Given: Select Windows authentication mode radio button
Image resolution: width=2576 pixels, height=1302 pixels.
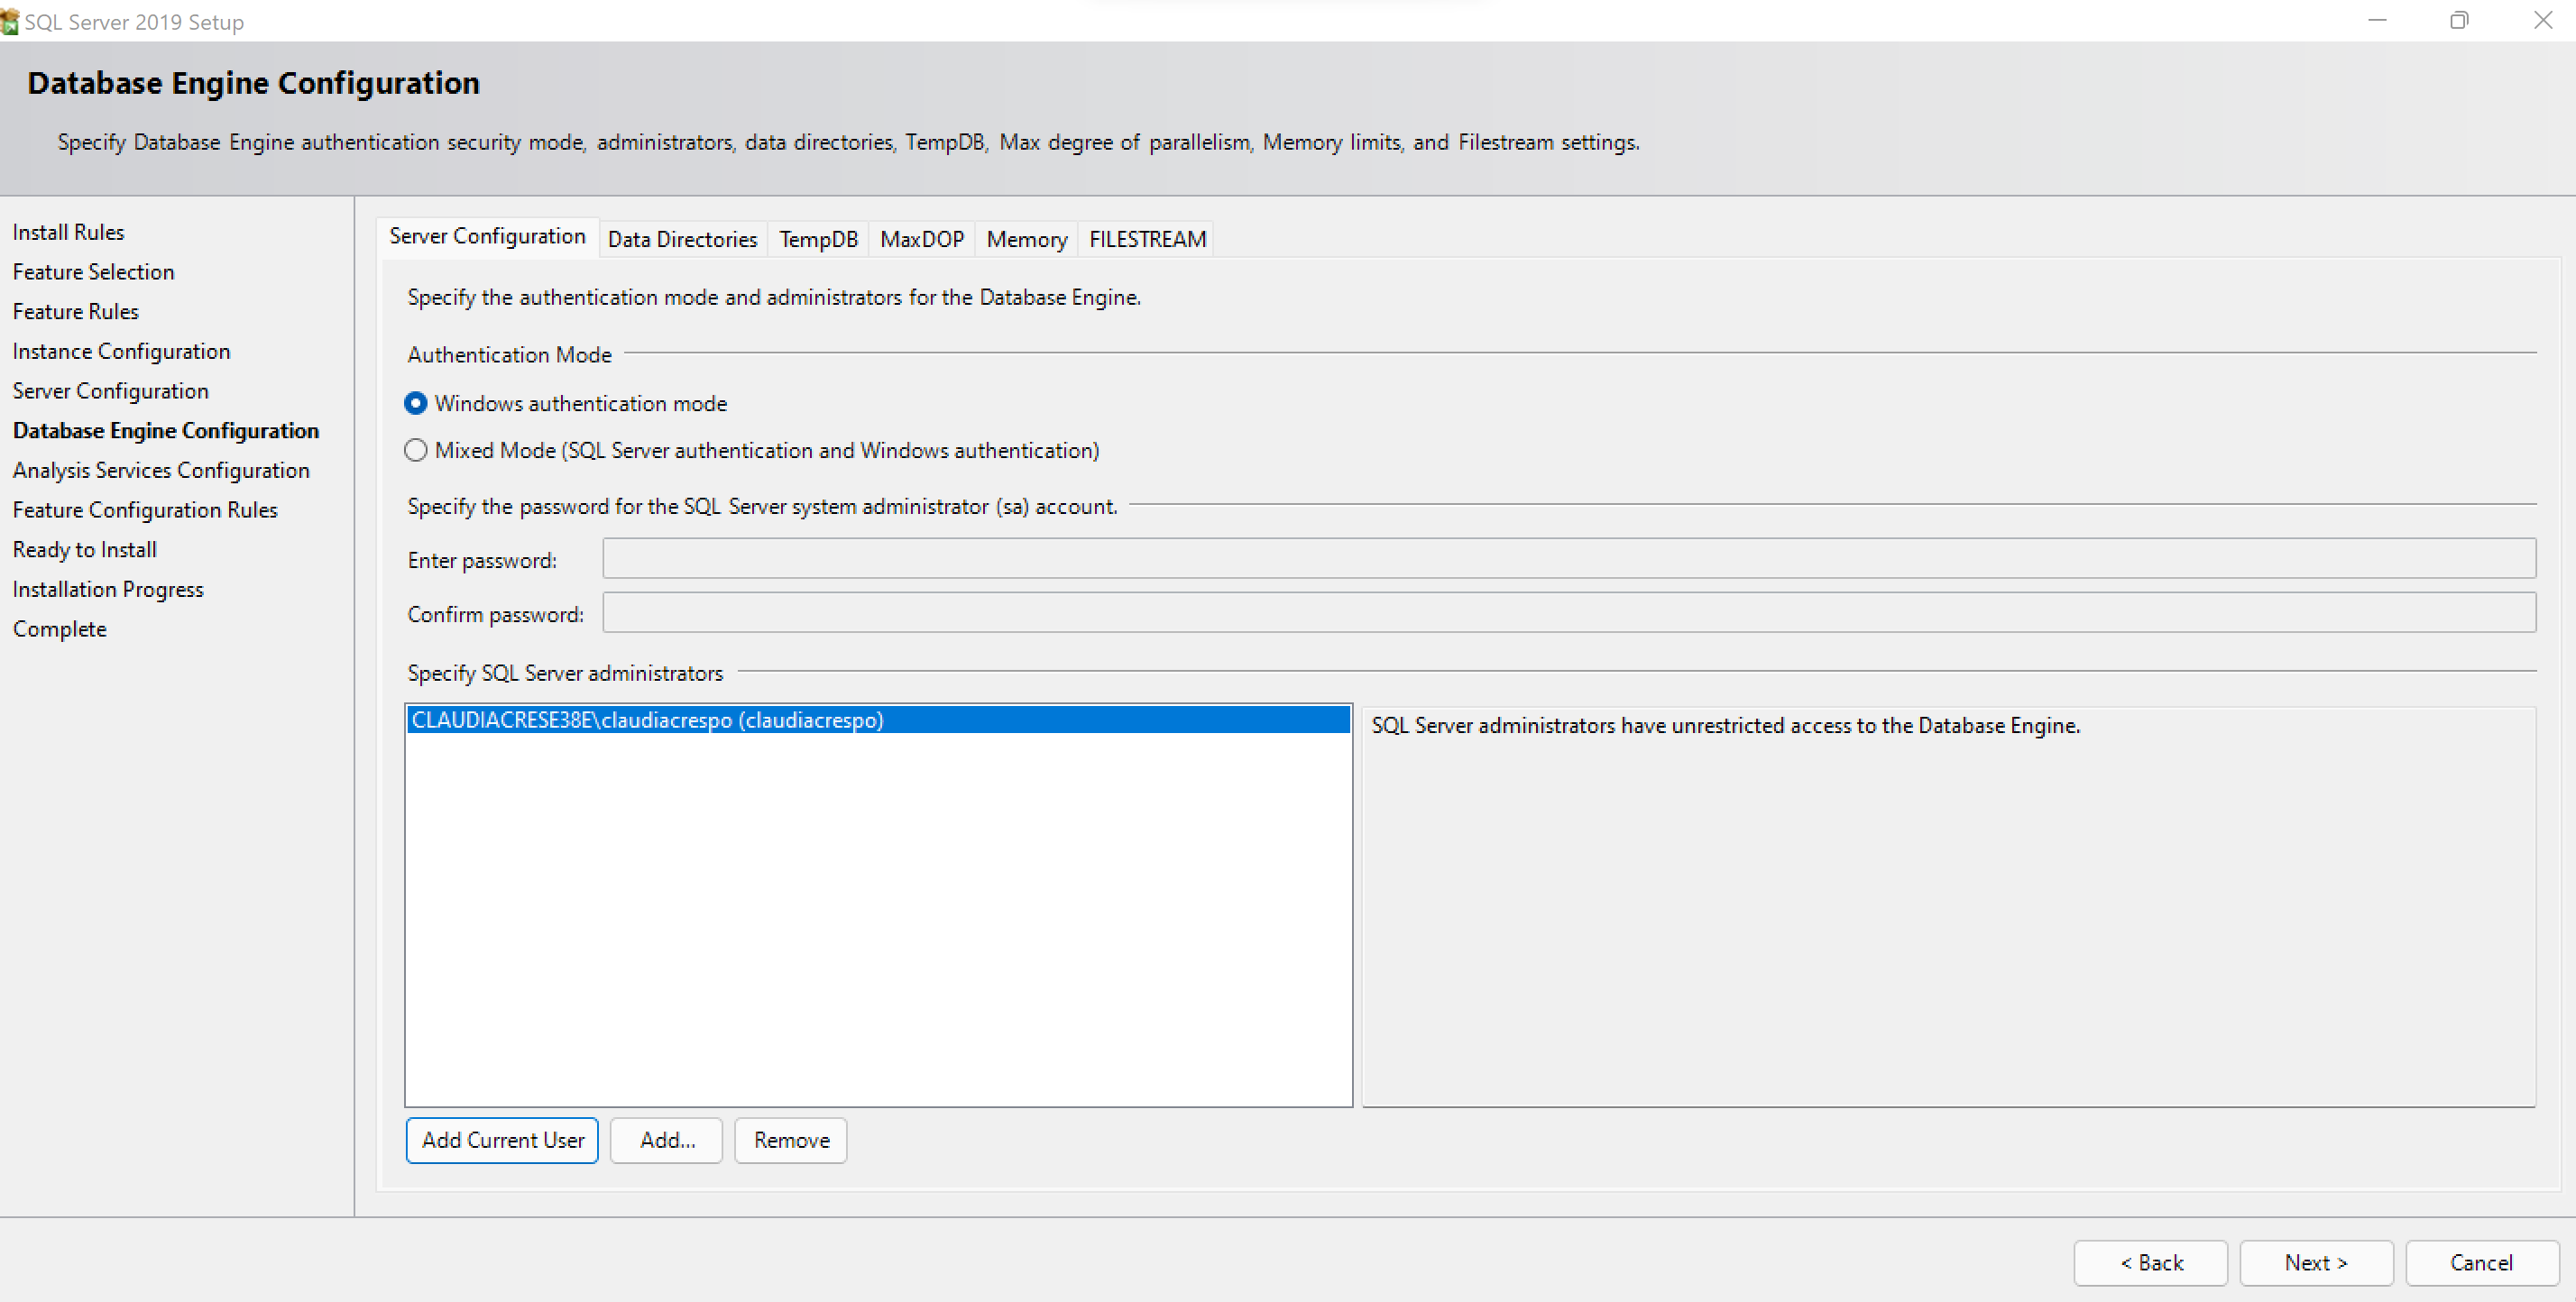Looking at the screenshot, I should pyautogui.click(x=416, y=403).
